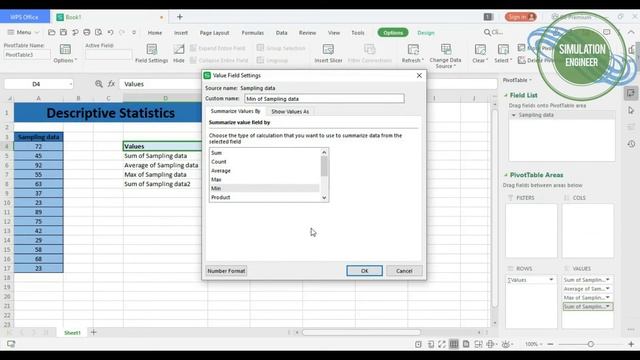Click the Refresh ribbon button

pyautogui.click(x=413, y=53)
